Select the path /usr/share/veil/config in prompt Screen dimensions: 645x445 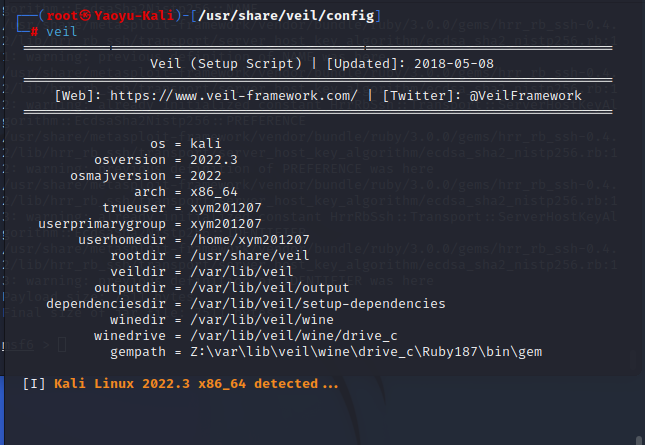tap(286, 16)
